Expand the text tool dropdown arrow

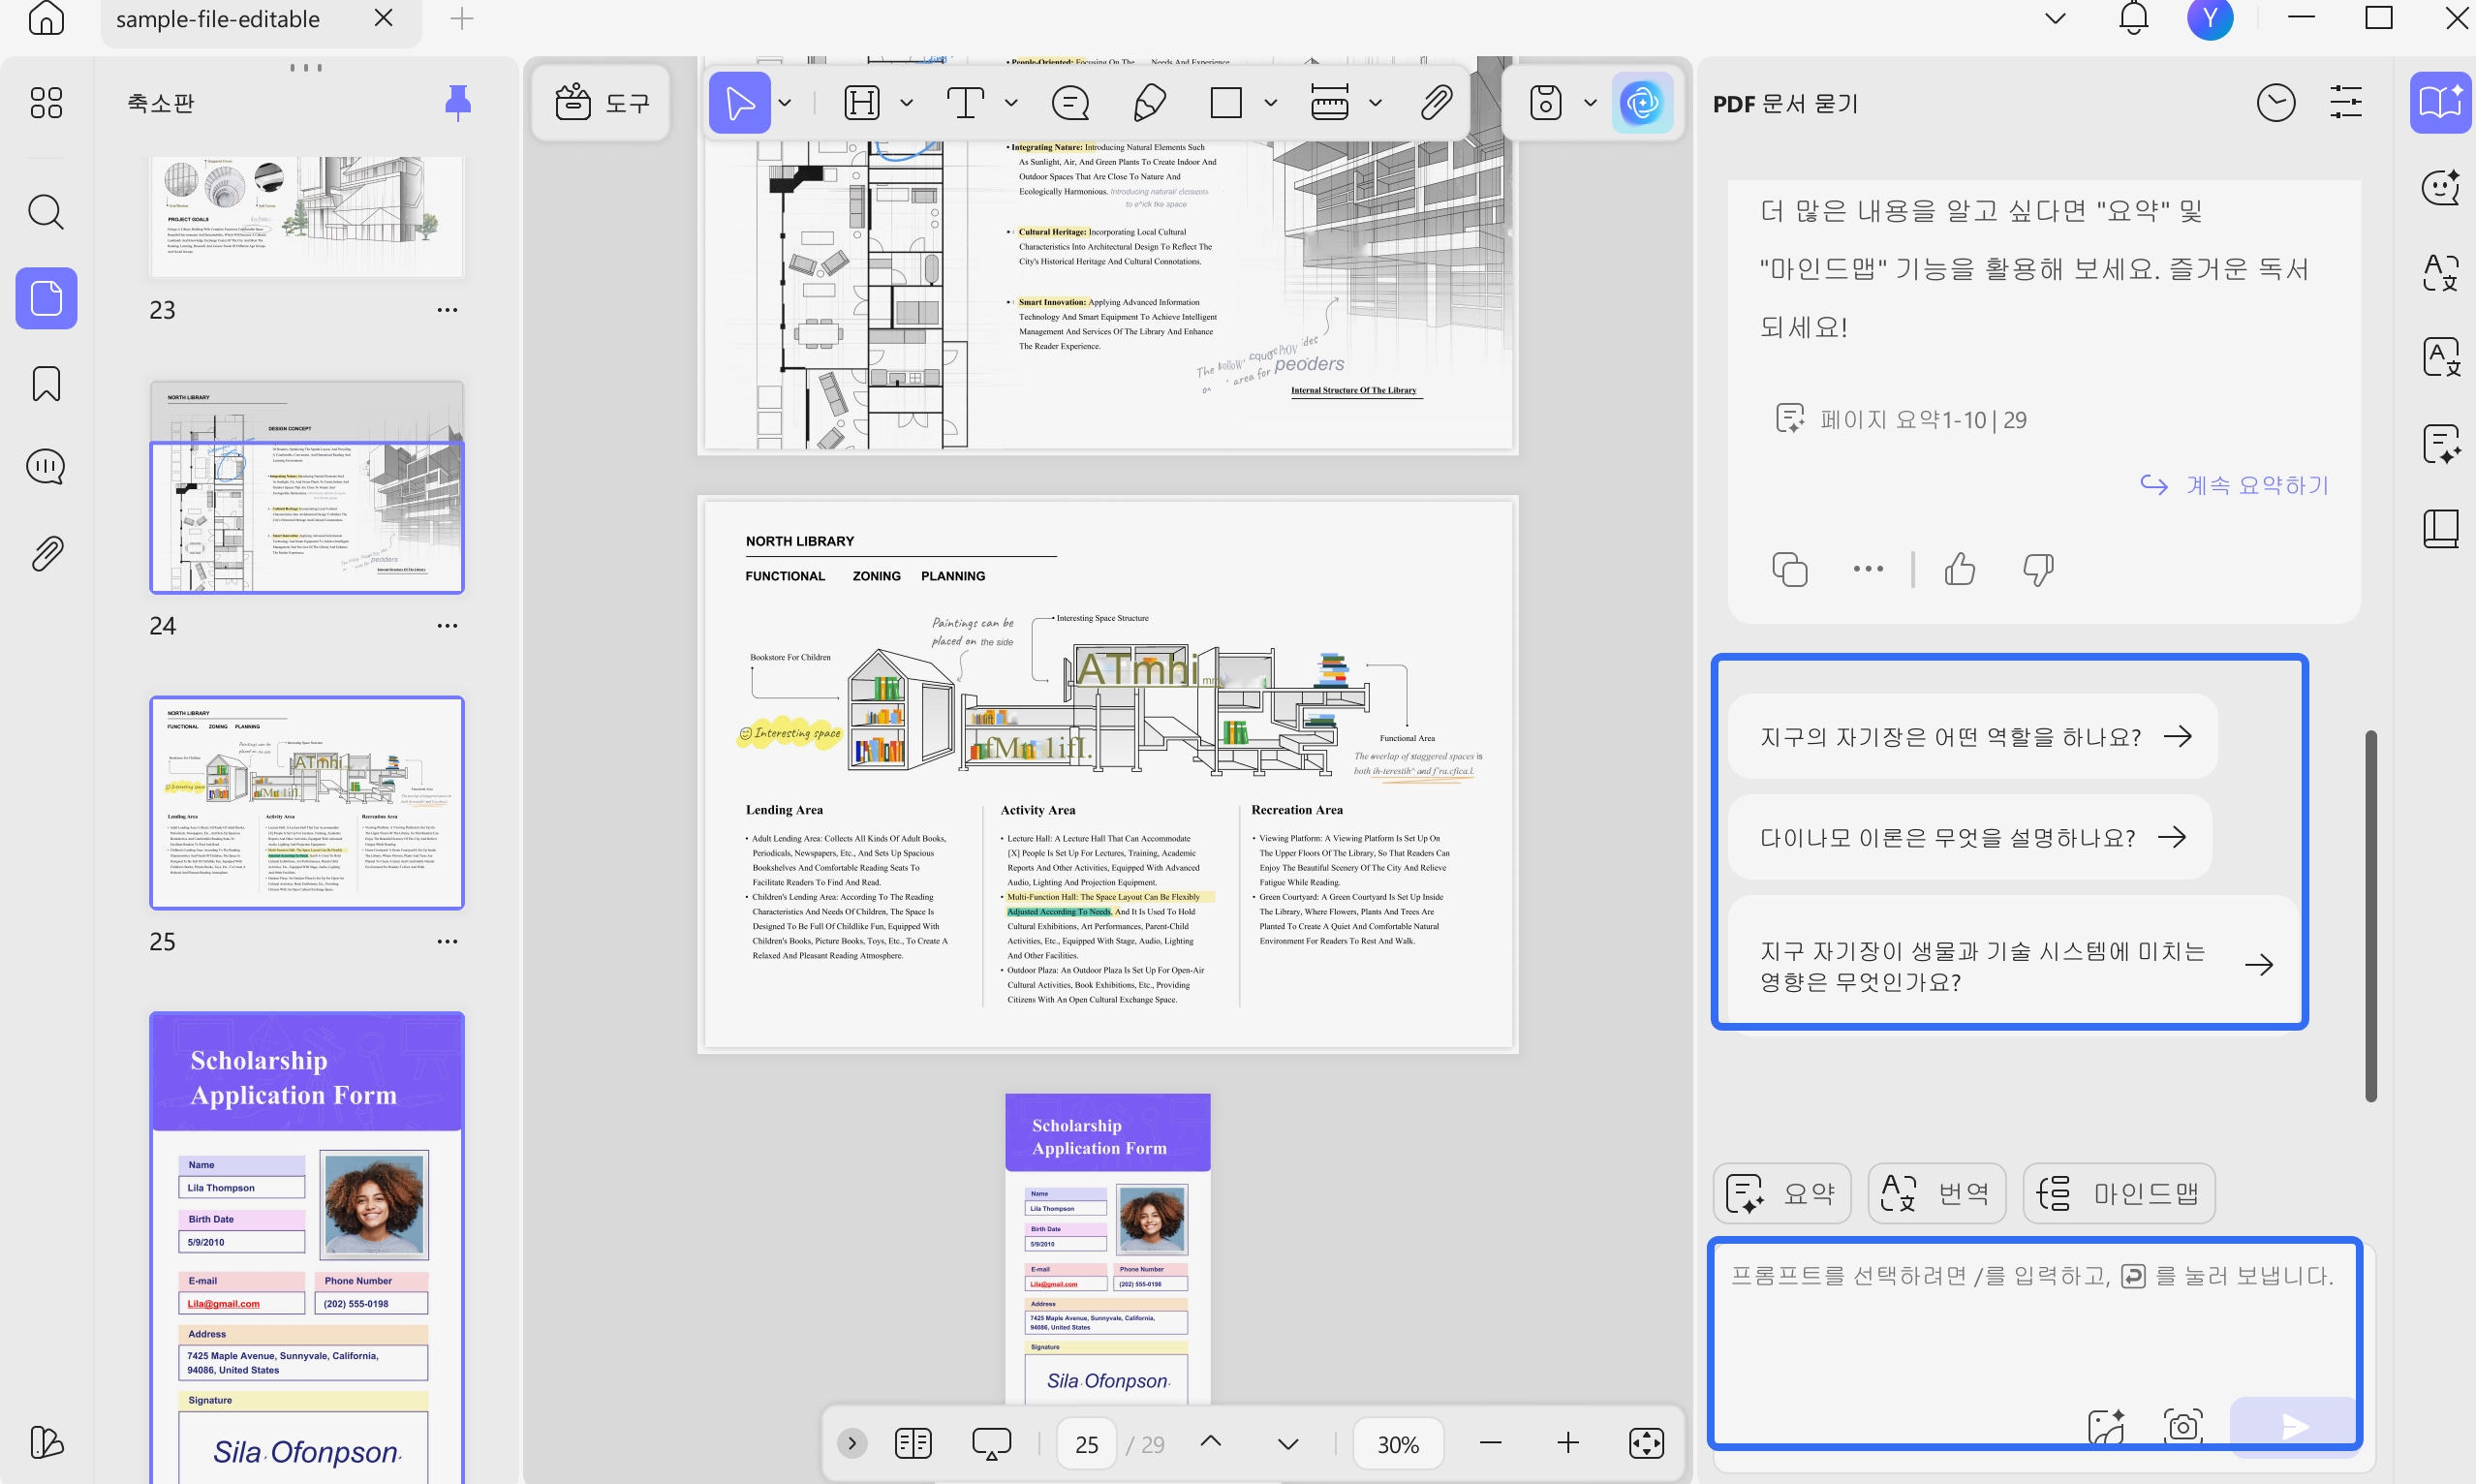coord(1012,102)
